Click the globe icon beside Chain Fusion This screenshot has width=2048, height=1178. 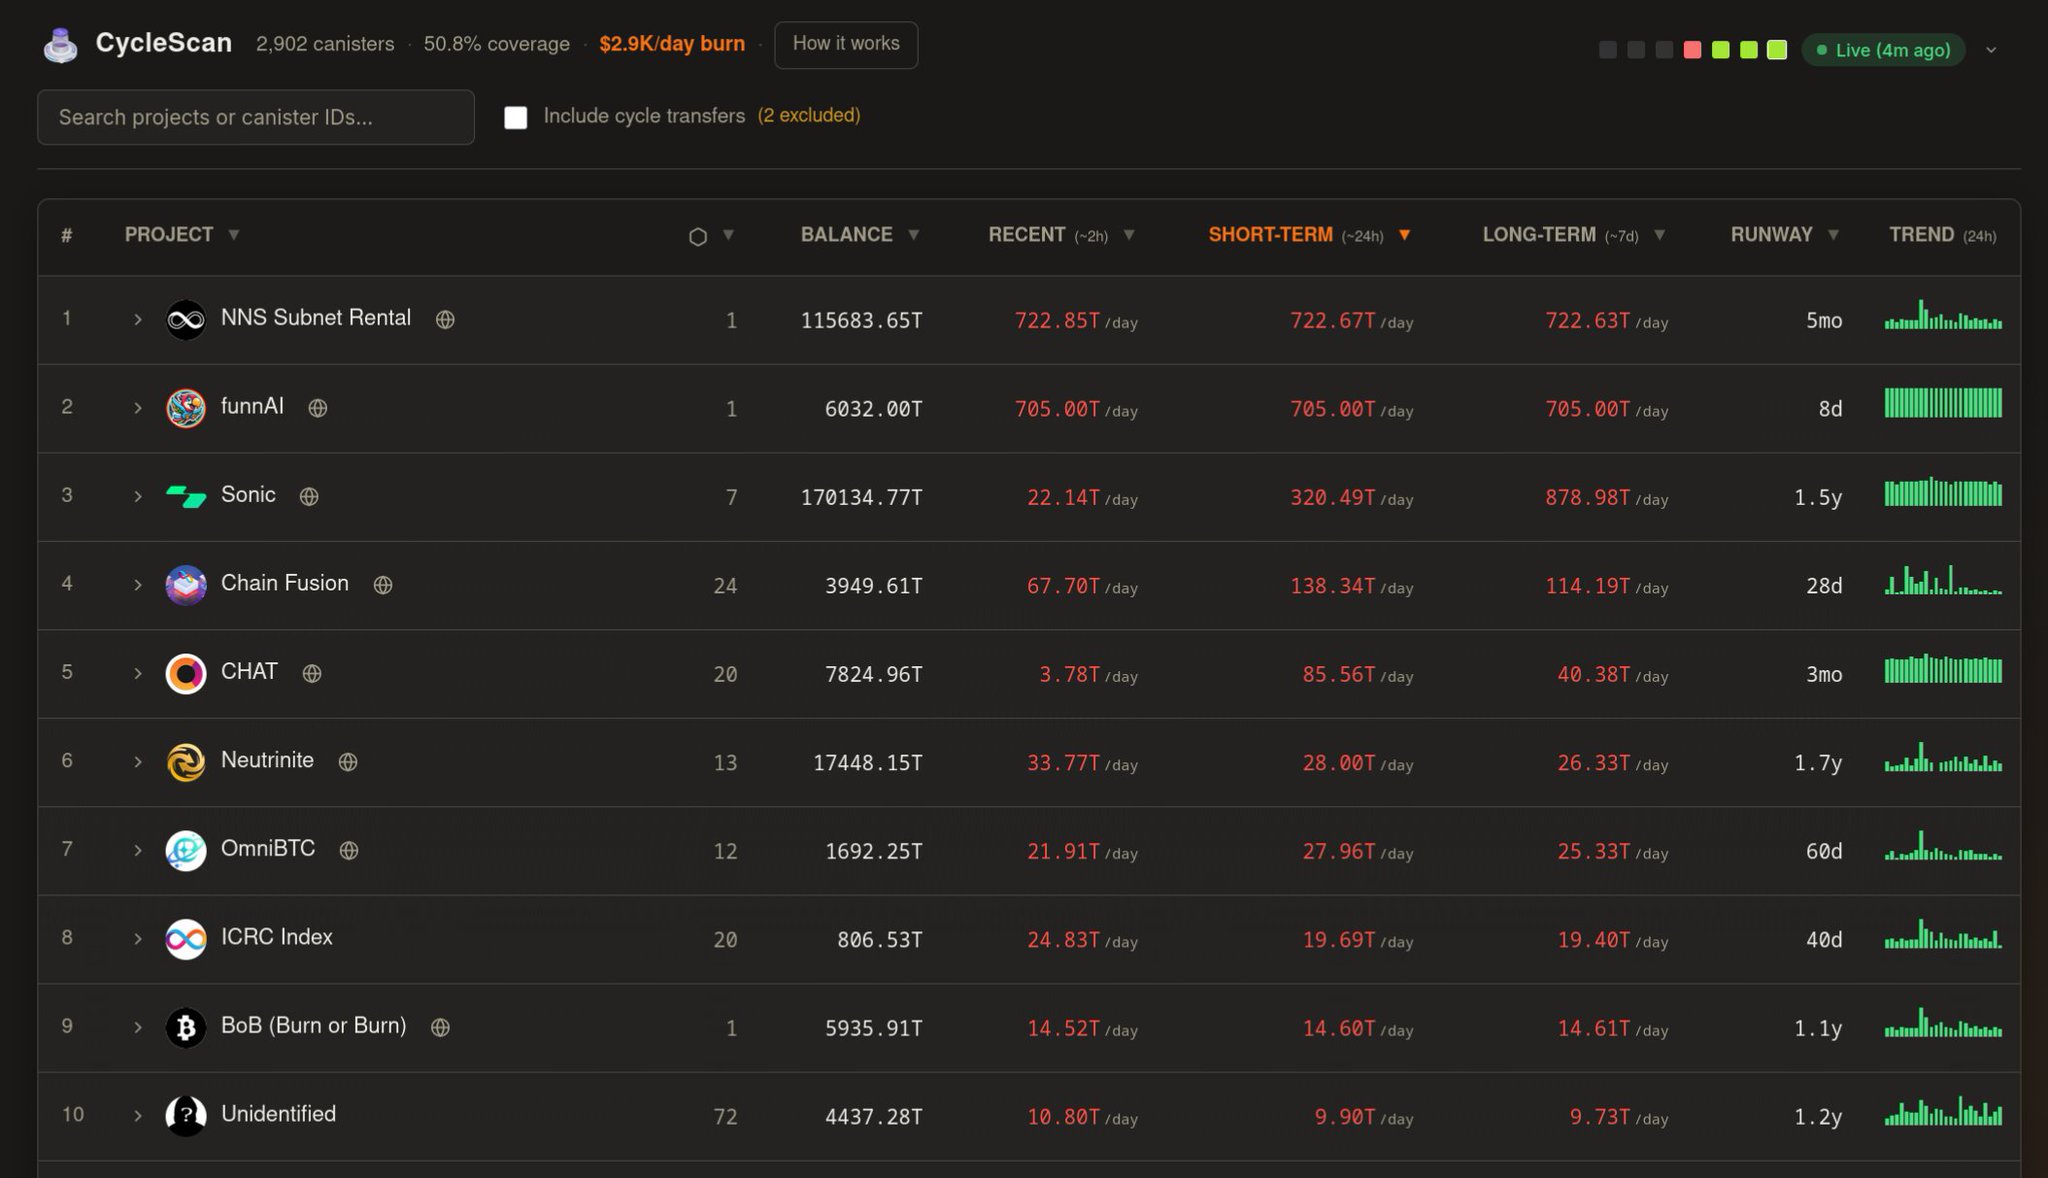pos(383,585)
